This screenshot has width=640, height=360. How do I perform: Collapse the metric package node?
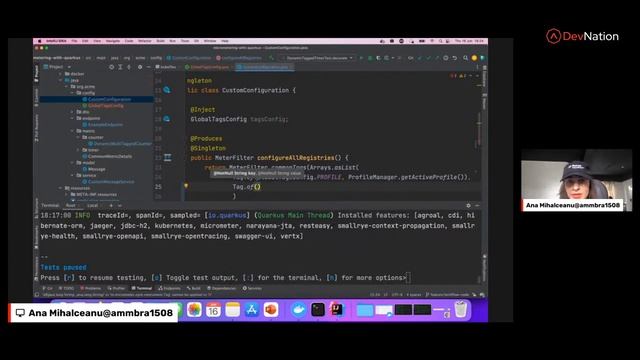[x=72, y=131]
